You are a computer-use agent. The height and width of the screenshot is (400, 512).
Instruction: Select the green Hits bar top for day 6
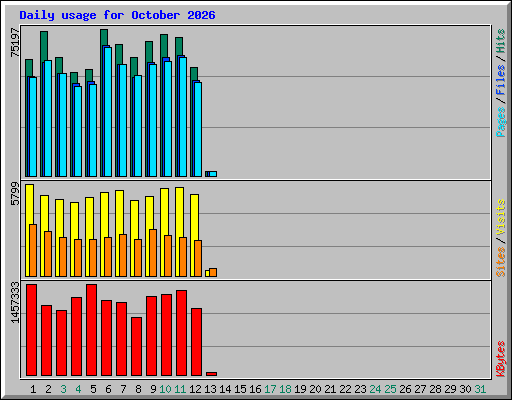(104, 37)
